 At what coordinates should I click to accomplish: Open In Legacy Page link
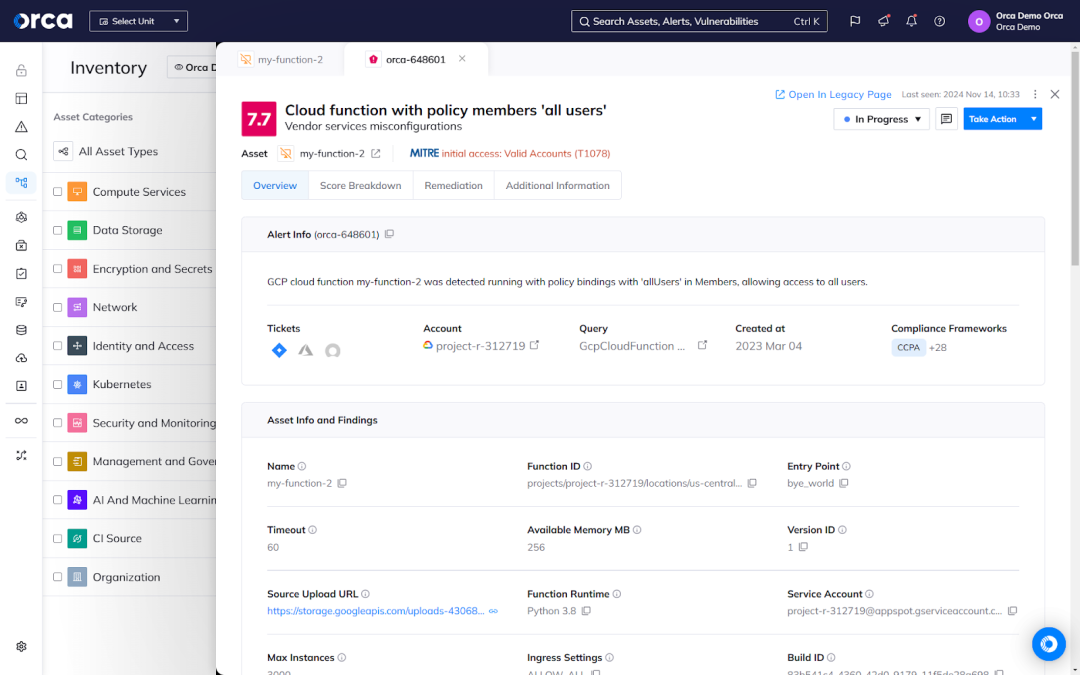[x=833, y=94]
